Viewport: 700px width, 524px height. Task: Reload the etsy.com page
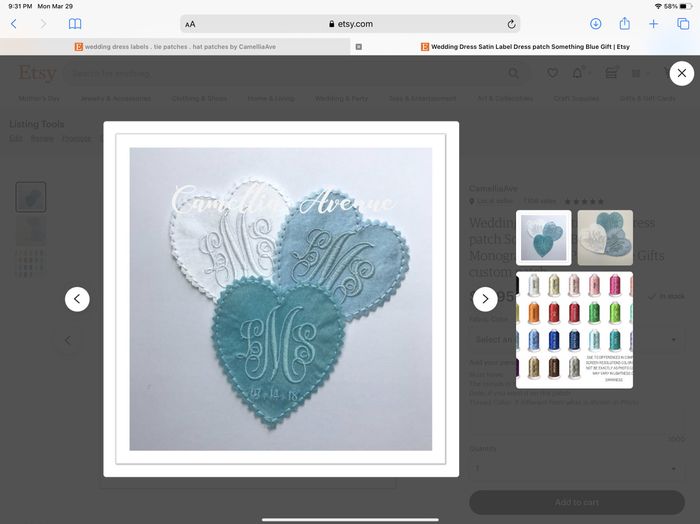[x=512, y=24]
